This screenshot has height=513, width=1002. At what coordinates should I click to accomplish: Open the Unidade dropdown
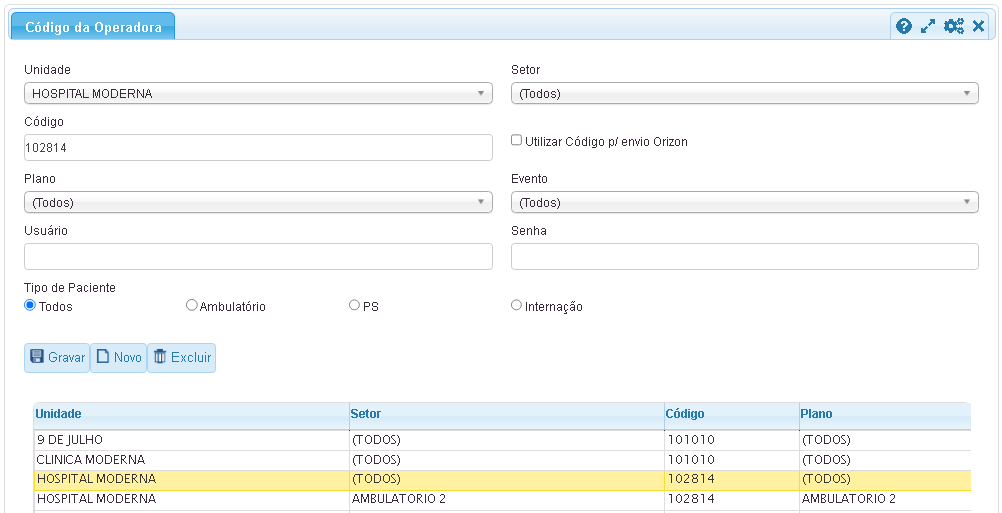258,94
